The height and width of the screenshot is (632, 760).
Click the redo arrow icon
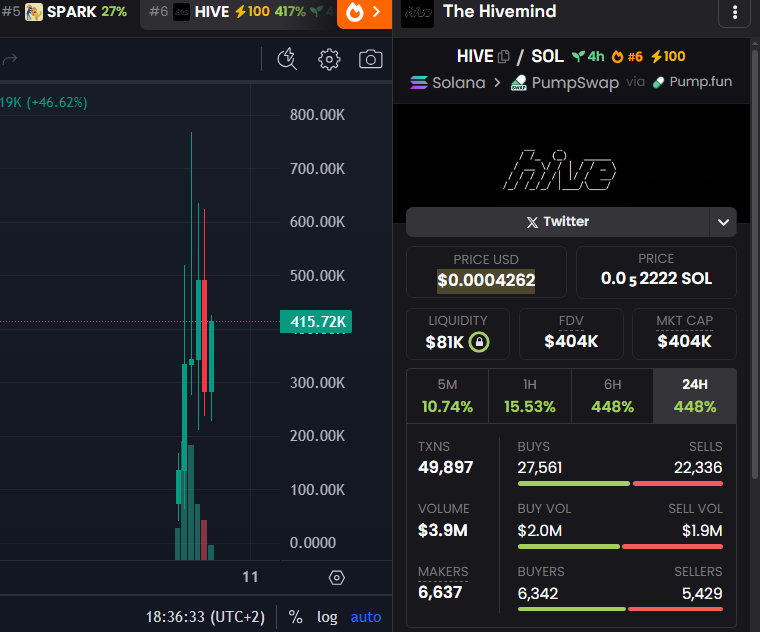coord(10,59)
